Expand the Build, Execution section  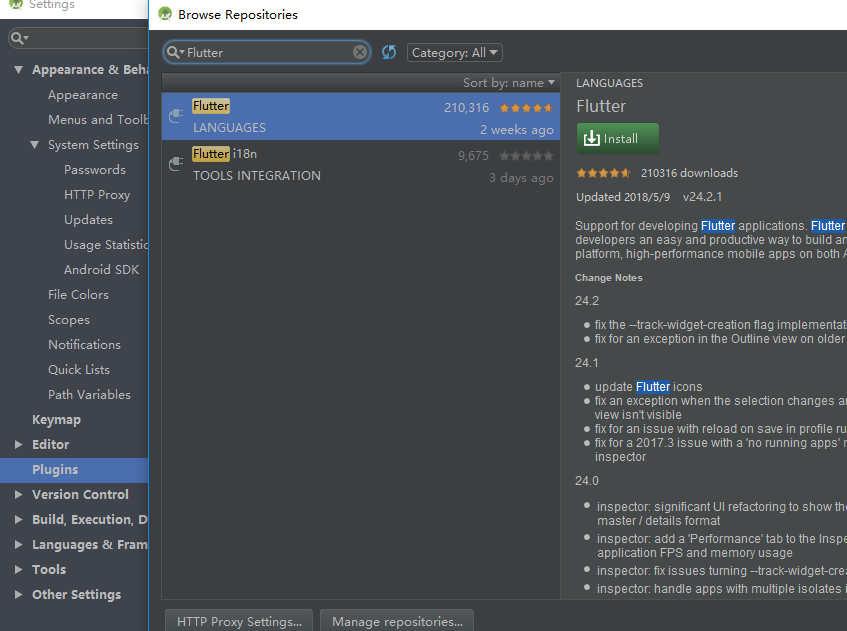(18, 519)
